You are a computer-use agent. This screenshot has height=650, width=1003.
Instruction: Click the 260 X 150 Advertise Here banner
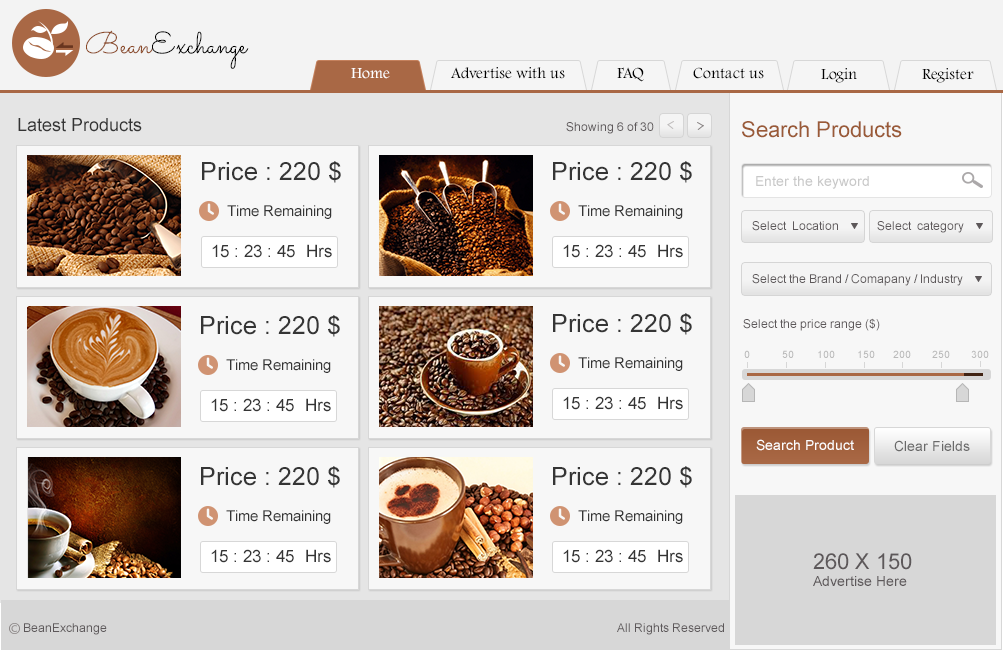tap(865, 569)
